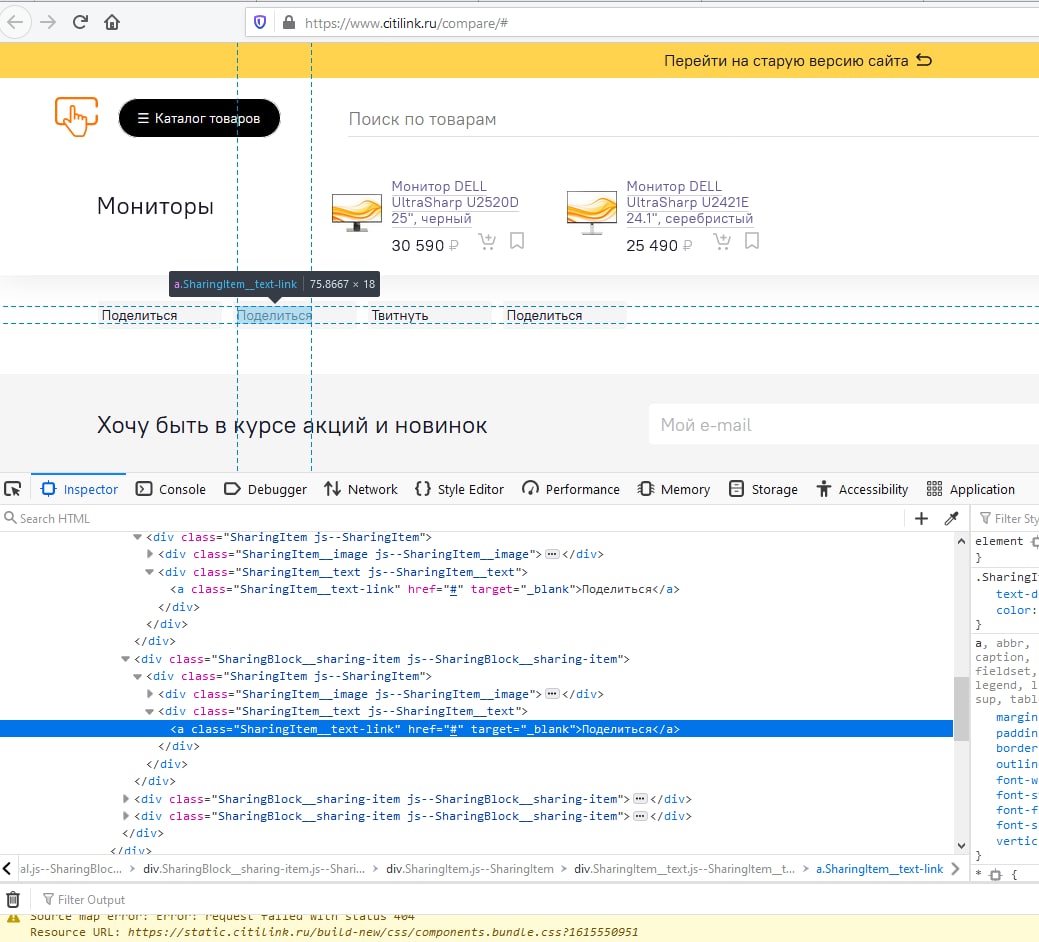Focus the Filter Styles field
1039x942 pixels.
(1009, 519)
